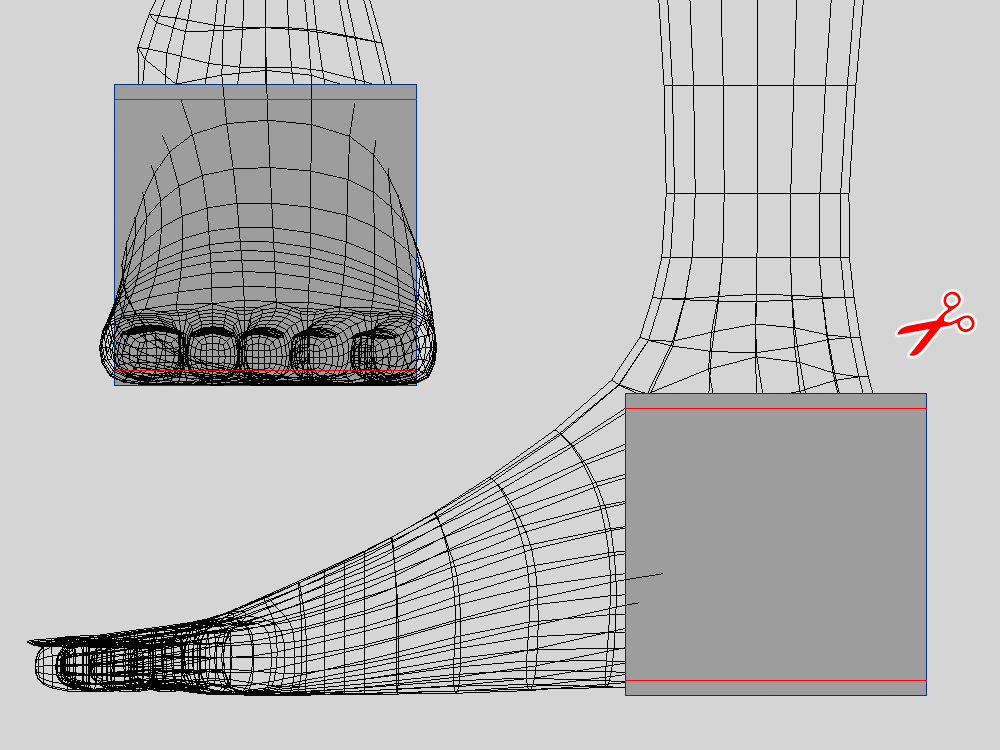Viewport: 1000px width, 750px height.
Task: Select red line crossing the front-view toes
Action: (x=265, y=371)
